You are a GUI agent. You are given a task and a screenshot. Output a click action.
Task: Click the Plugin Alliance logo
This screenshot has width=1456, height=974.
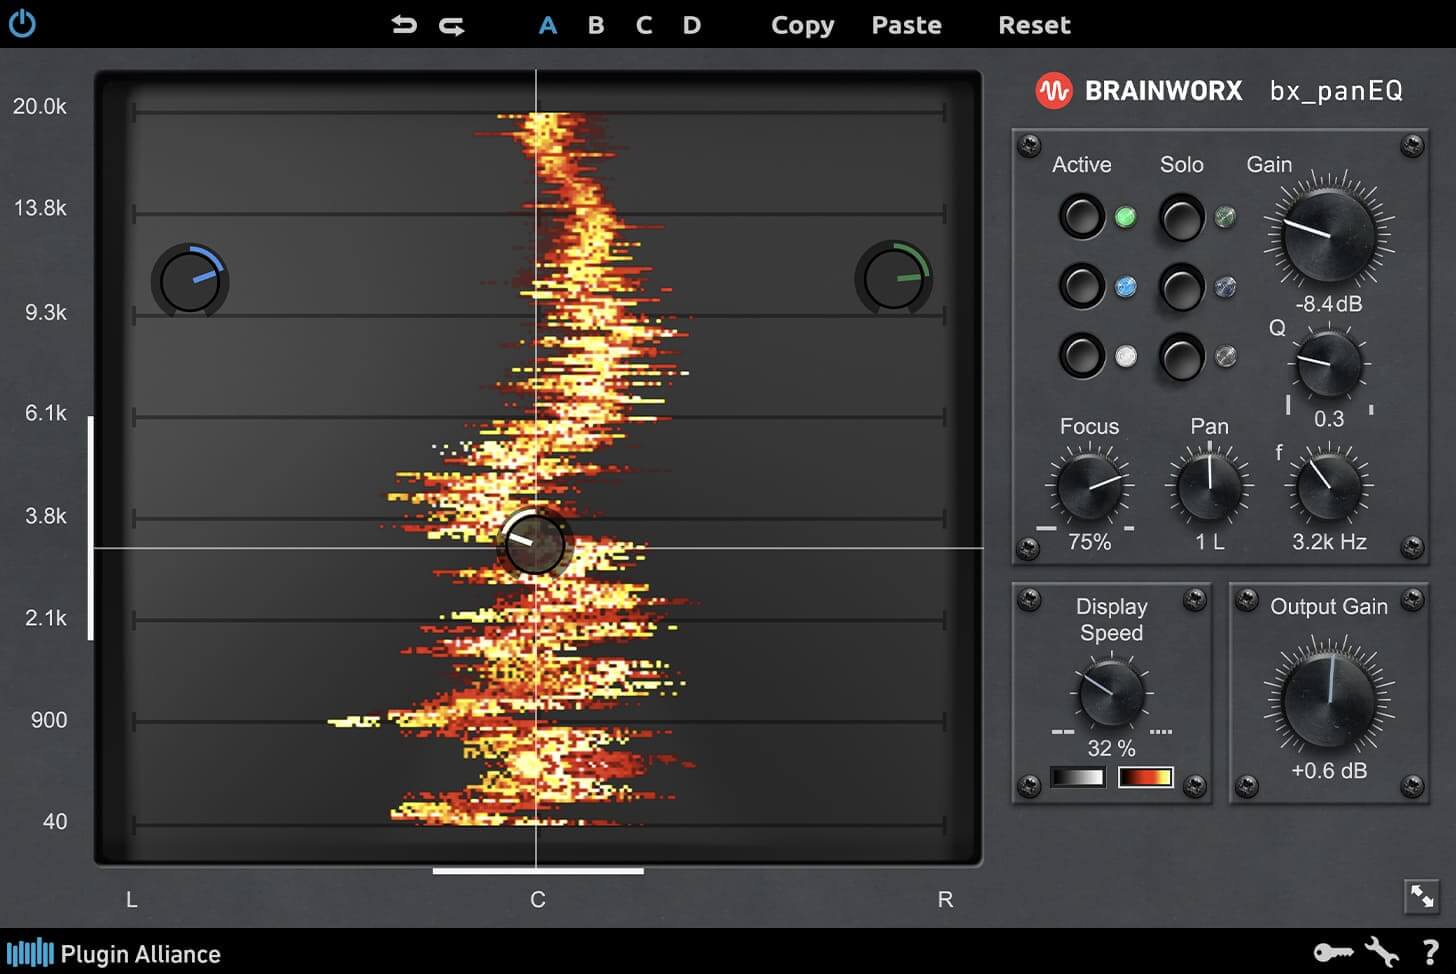tap(115, 953)
